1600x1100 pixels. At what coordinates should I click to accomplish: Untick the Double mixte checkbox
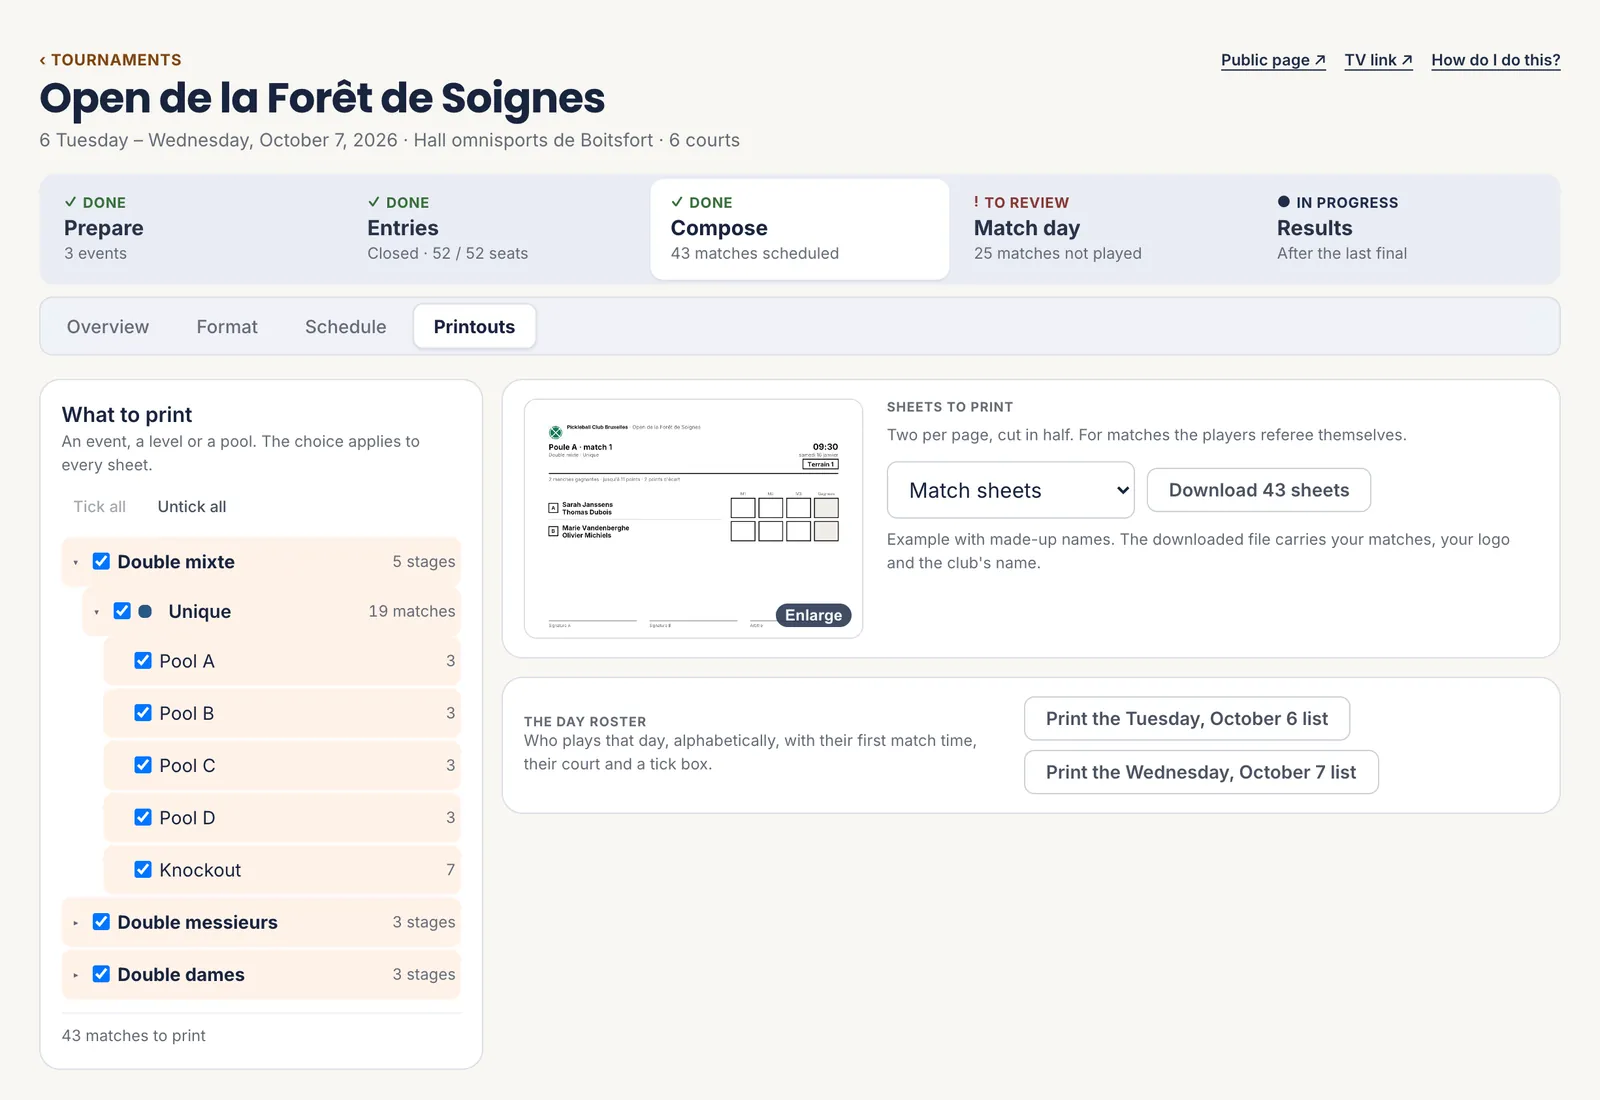point(101,561)
